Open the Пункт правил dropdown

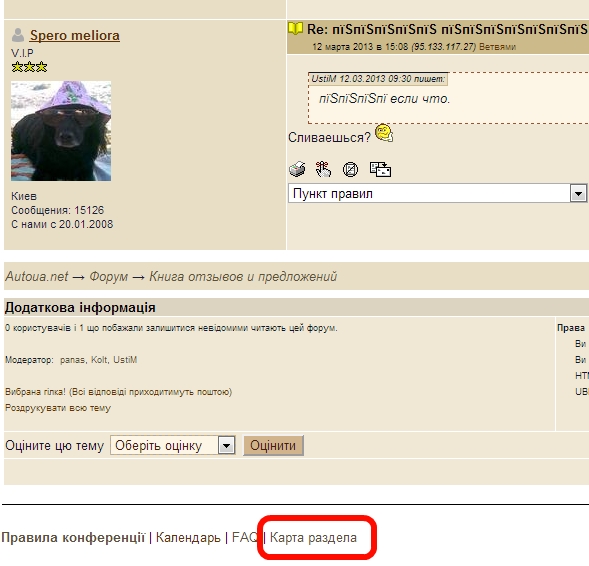[x=437, y=193]
